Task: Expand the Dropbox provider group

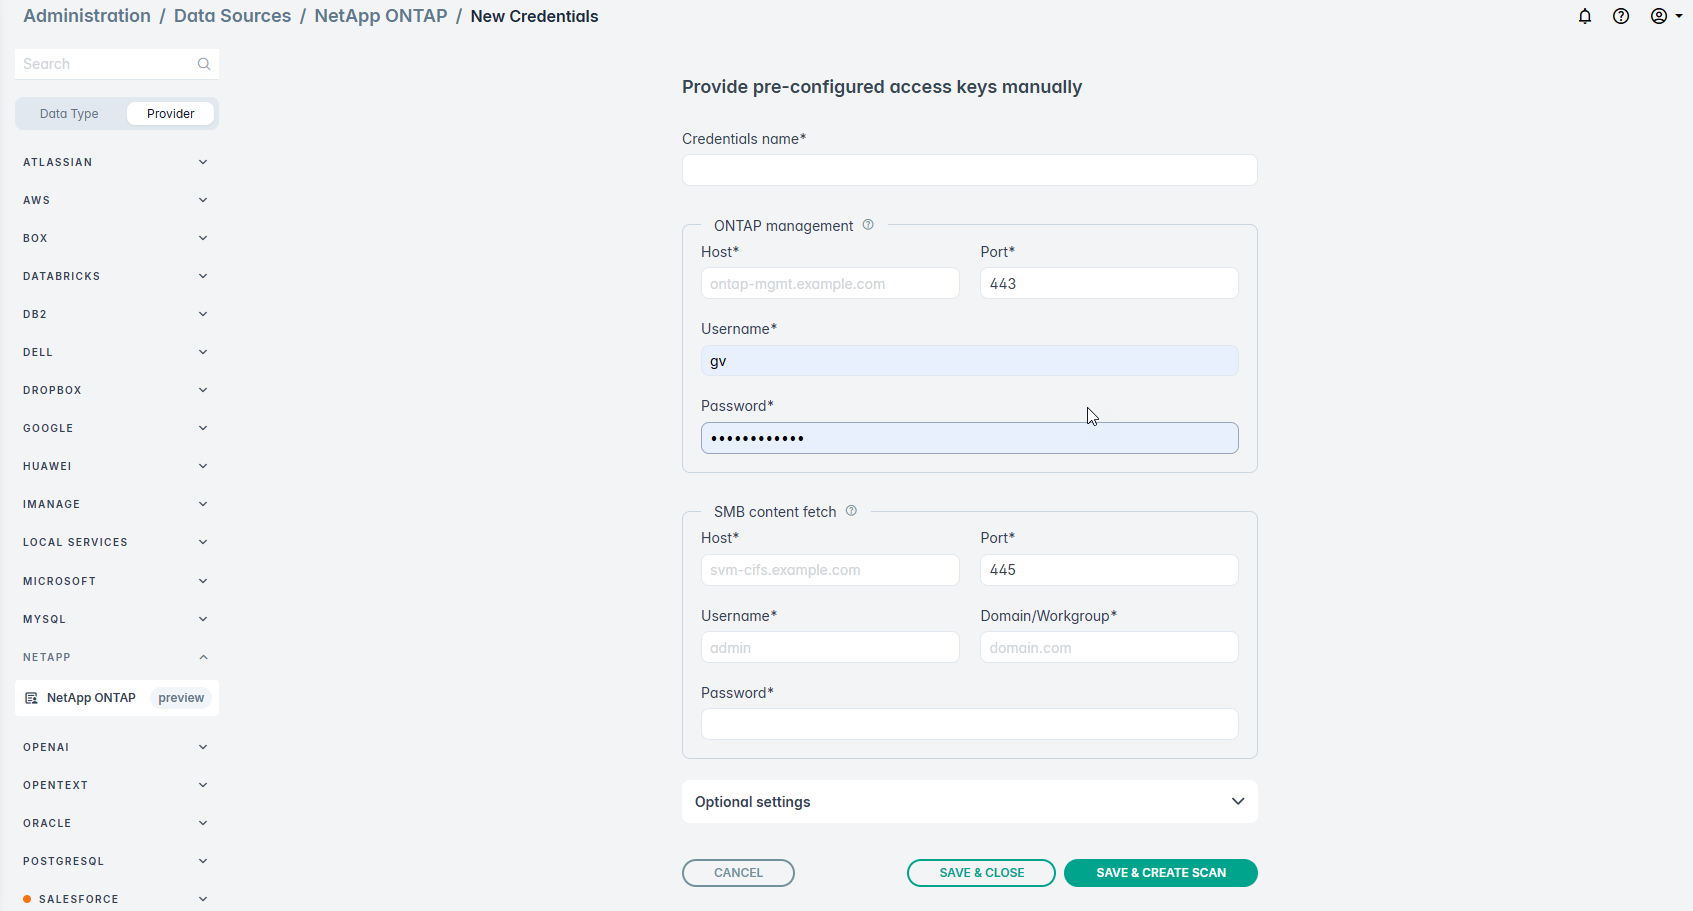Action: [117, 390]
